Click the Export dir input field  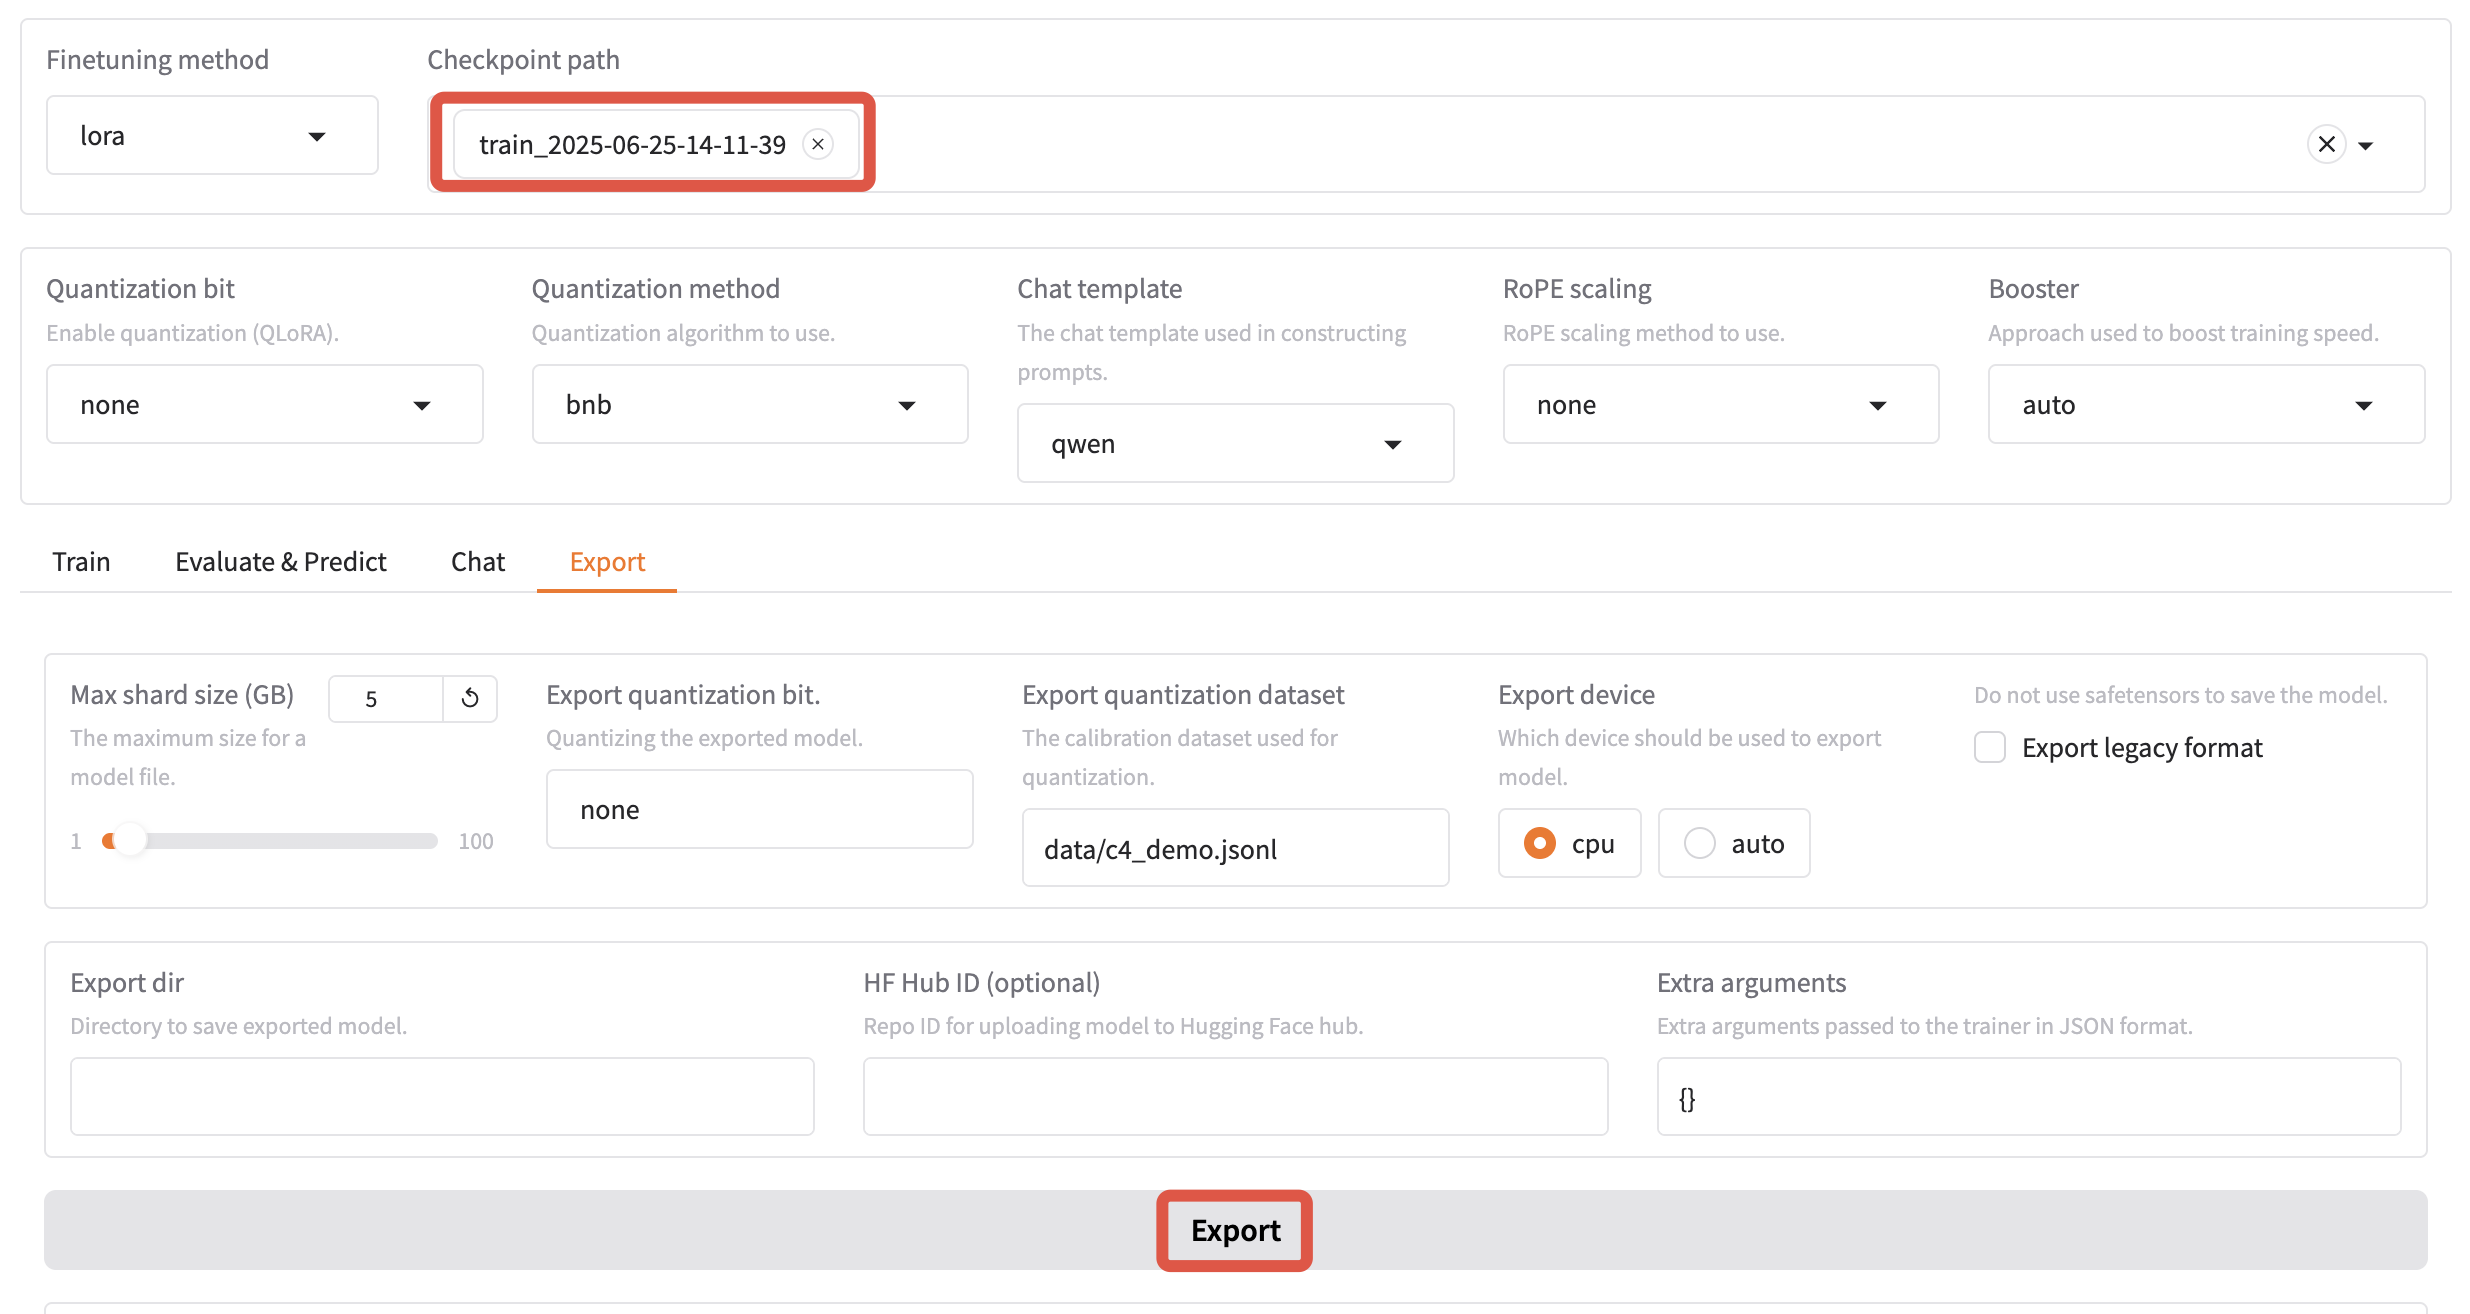442,1097
